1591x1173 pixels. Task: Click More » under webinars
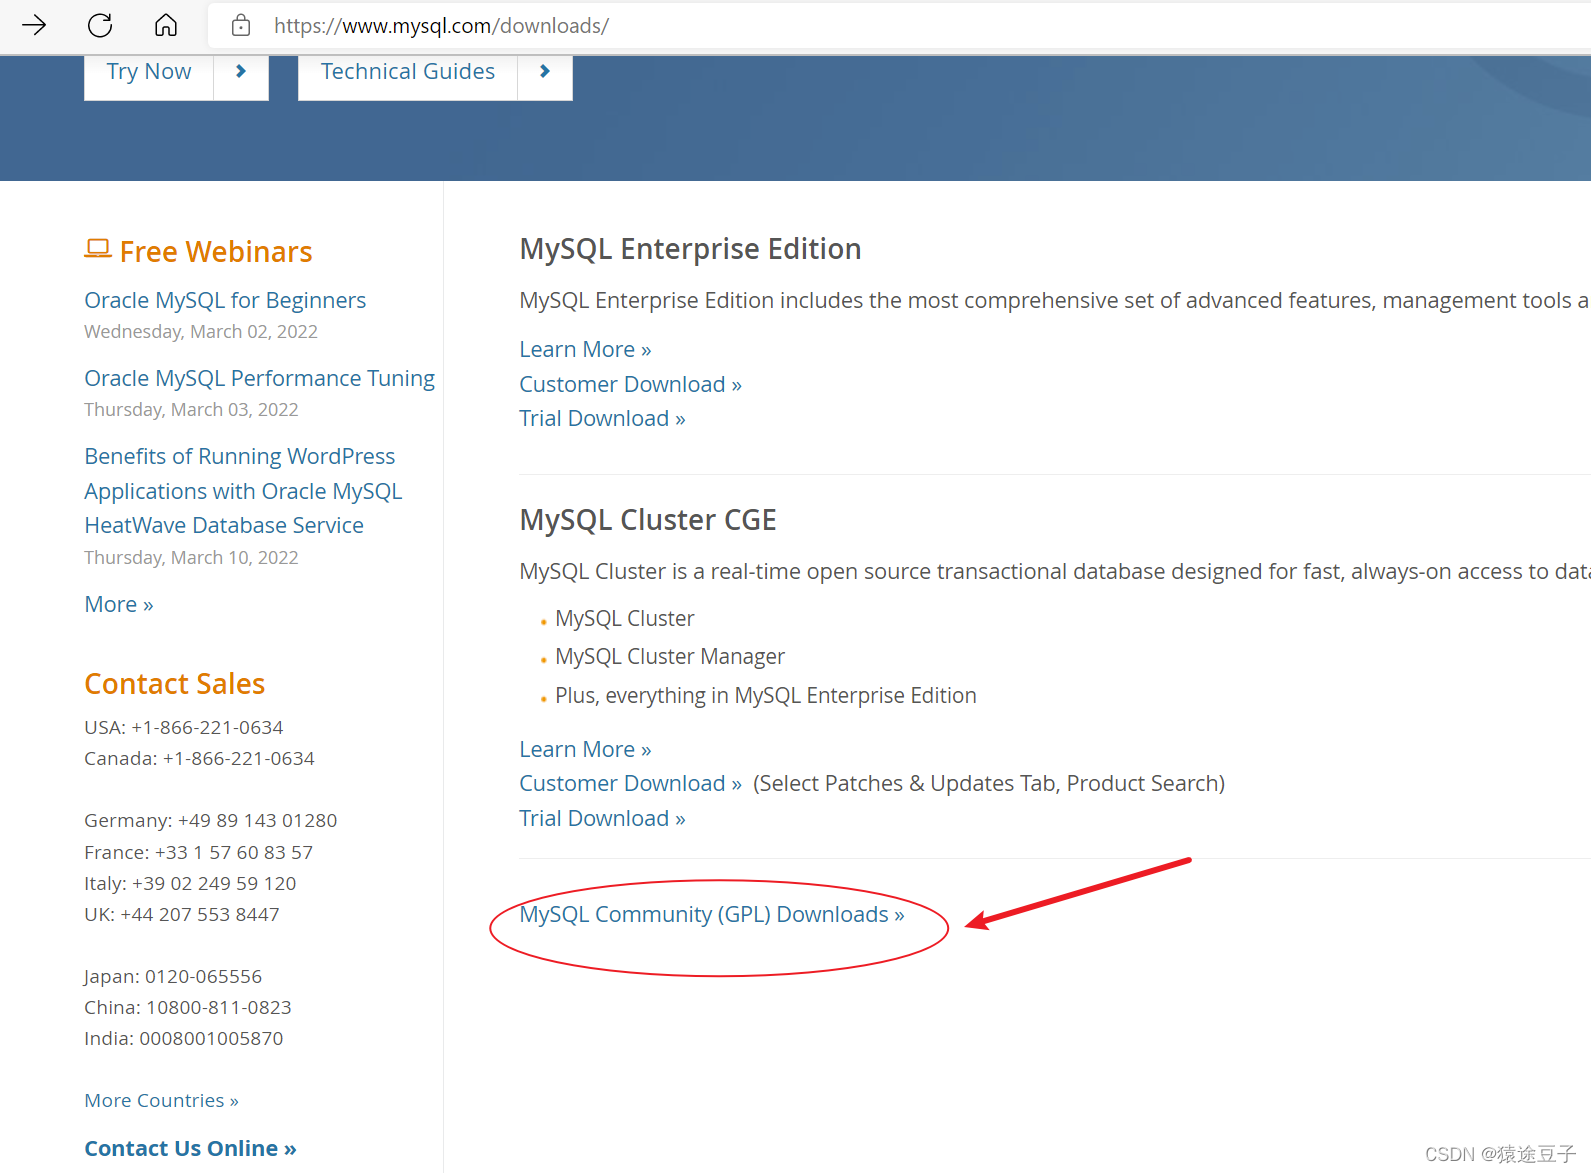119,604
